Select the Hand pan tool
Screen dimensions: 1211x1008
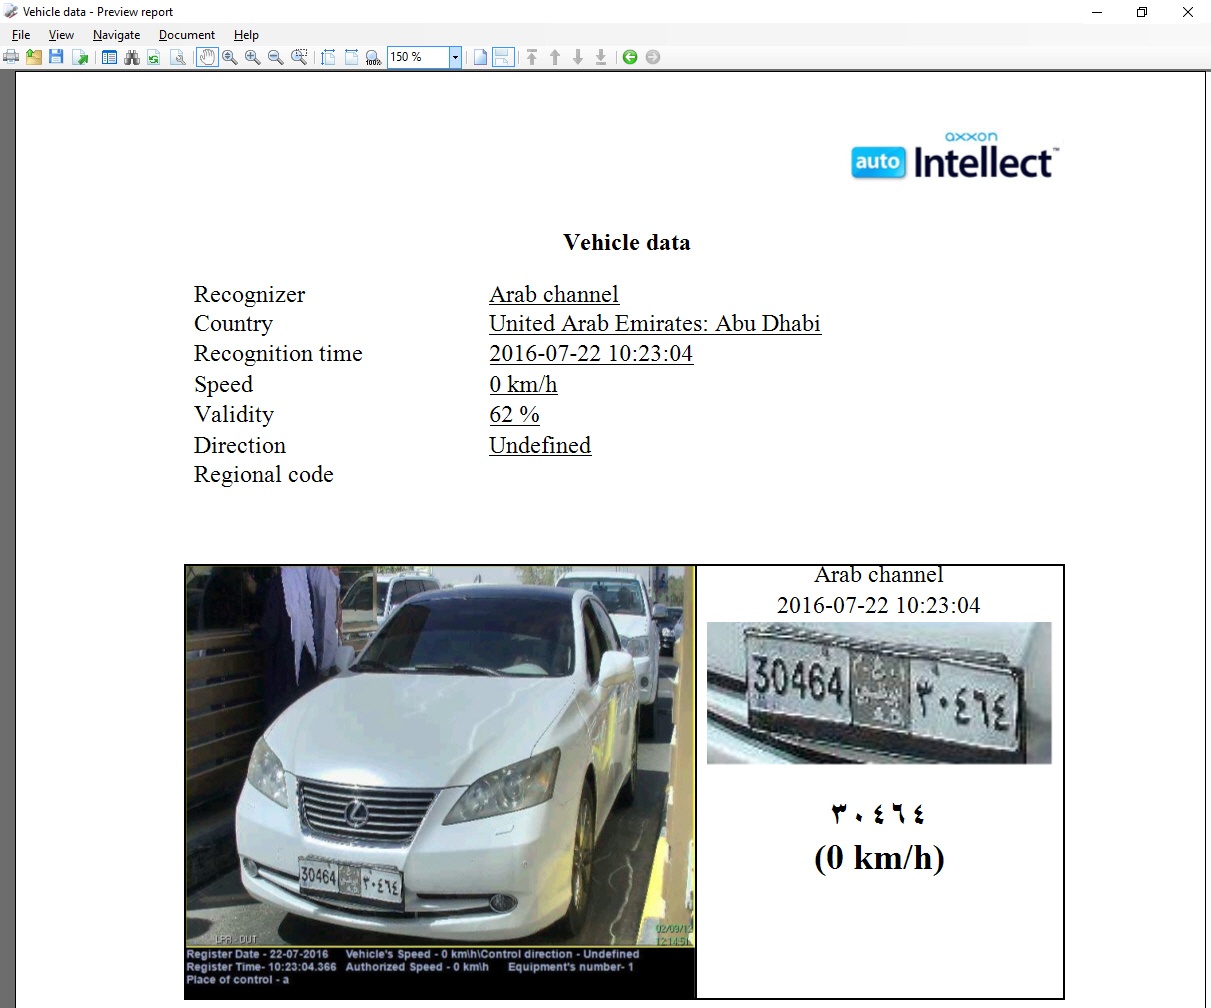(x=207, y=57)
